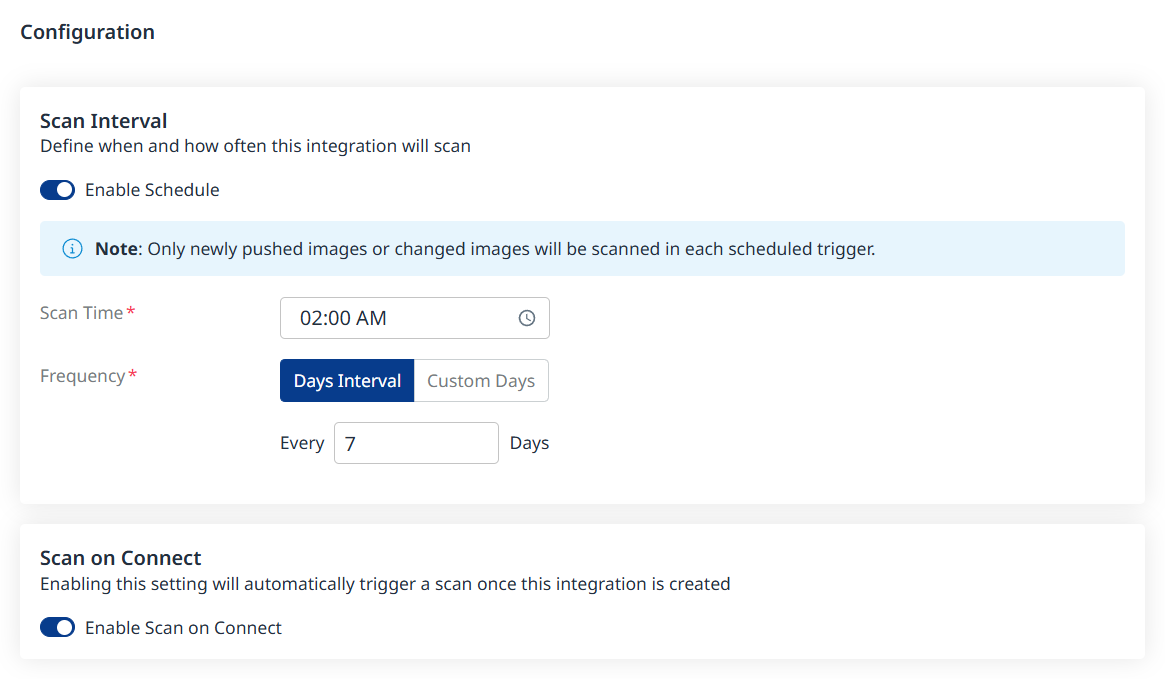Click the Enable Scan on Connect label
Screen dimensions: 1165x679
click(x=183, y=628)
